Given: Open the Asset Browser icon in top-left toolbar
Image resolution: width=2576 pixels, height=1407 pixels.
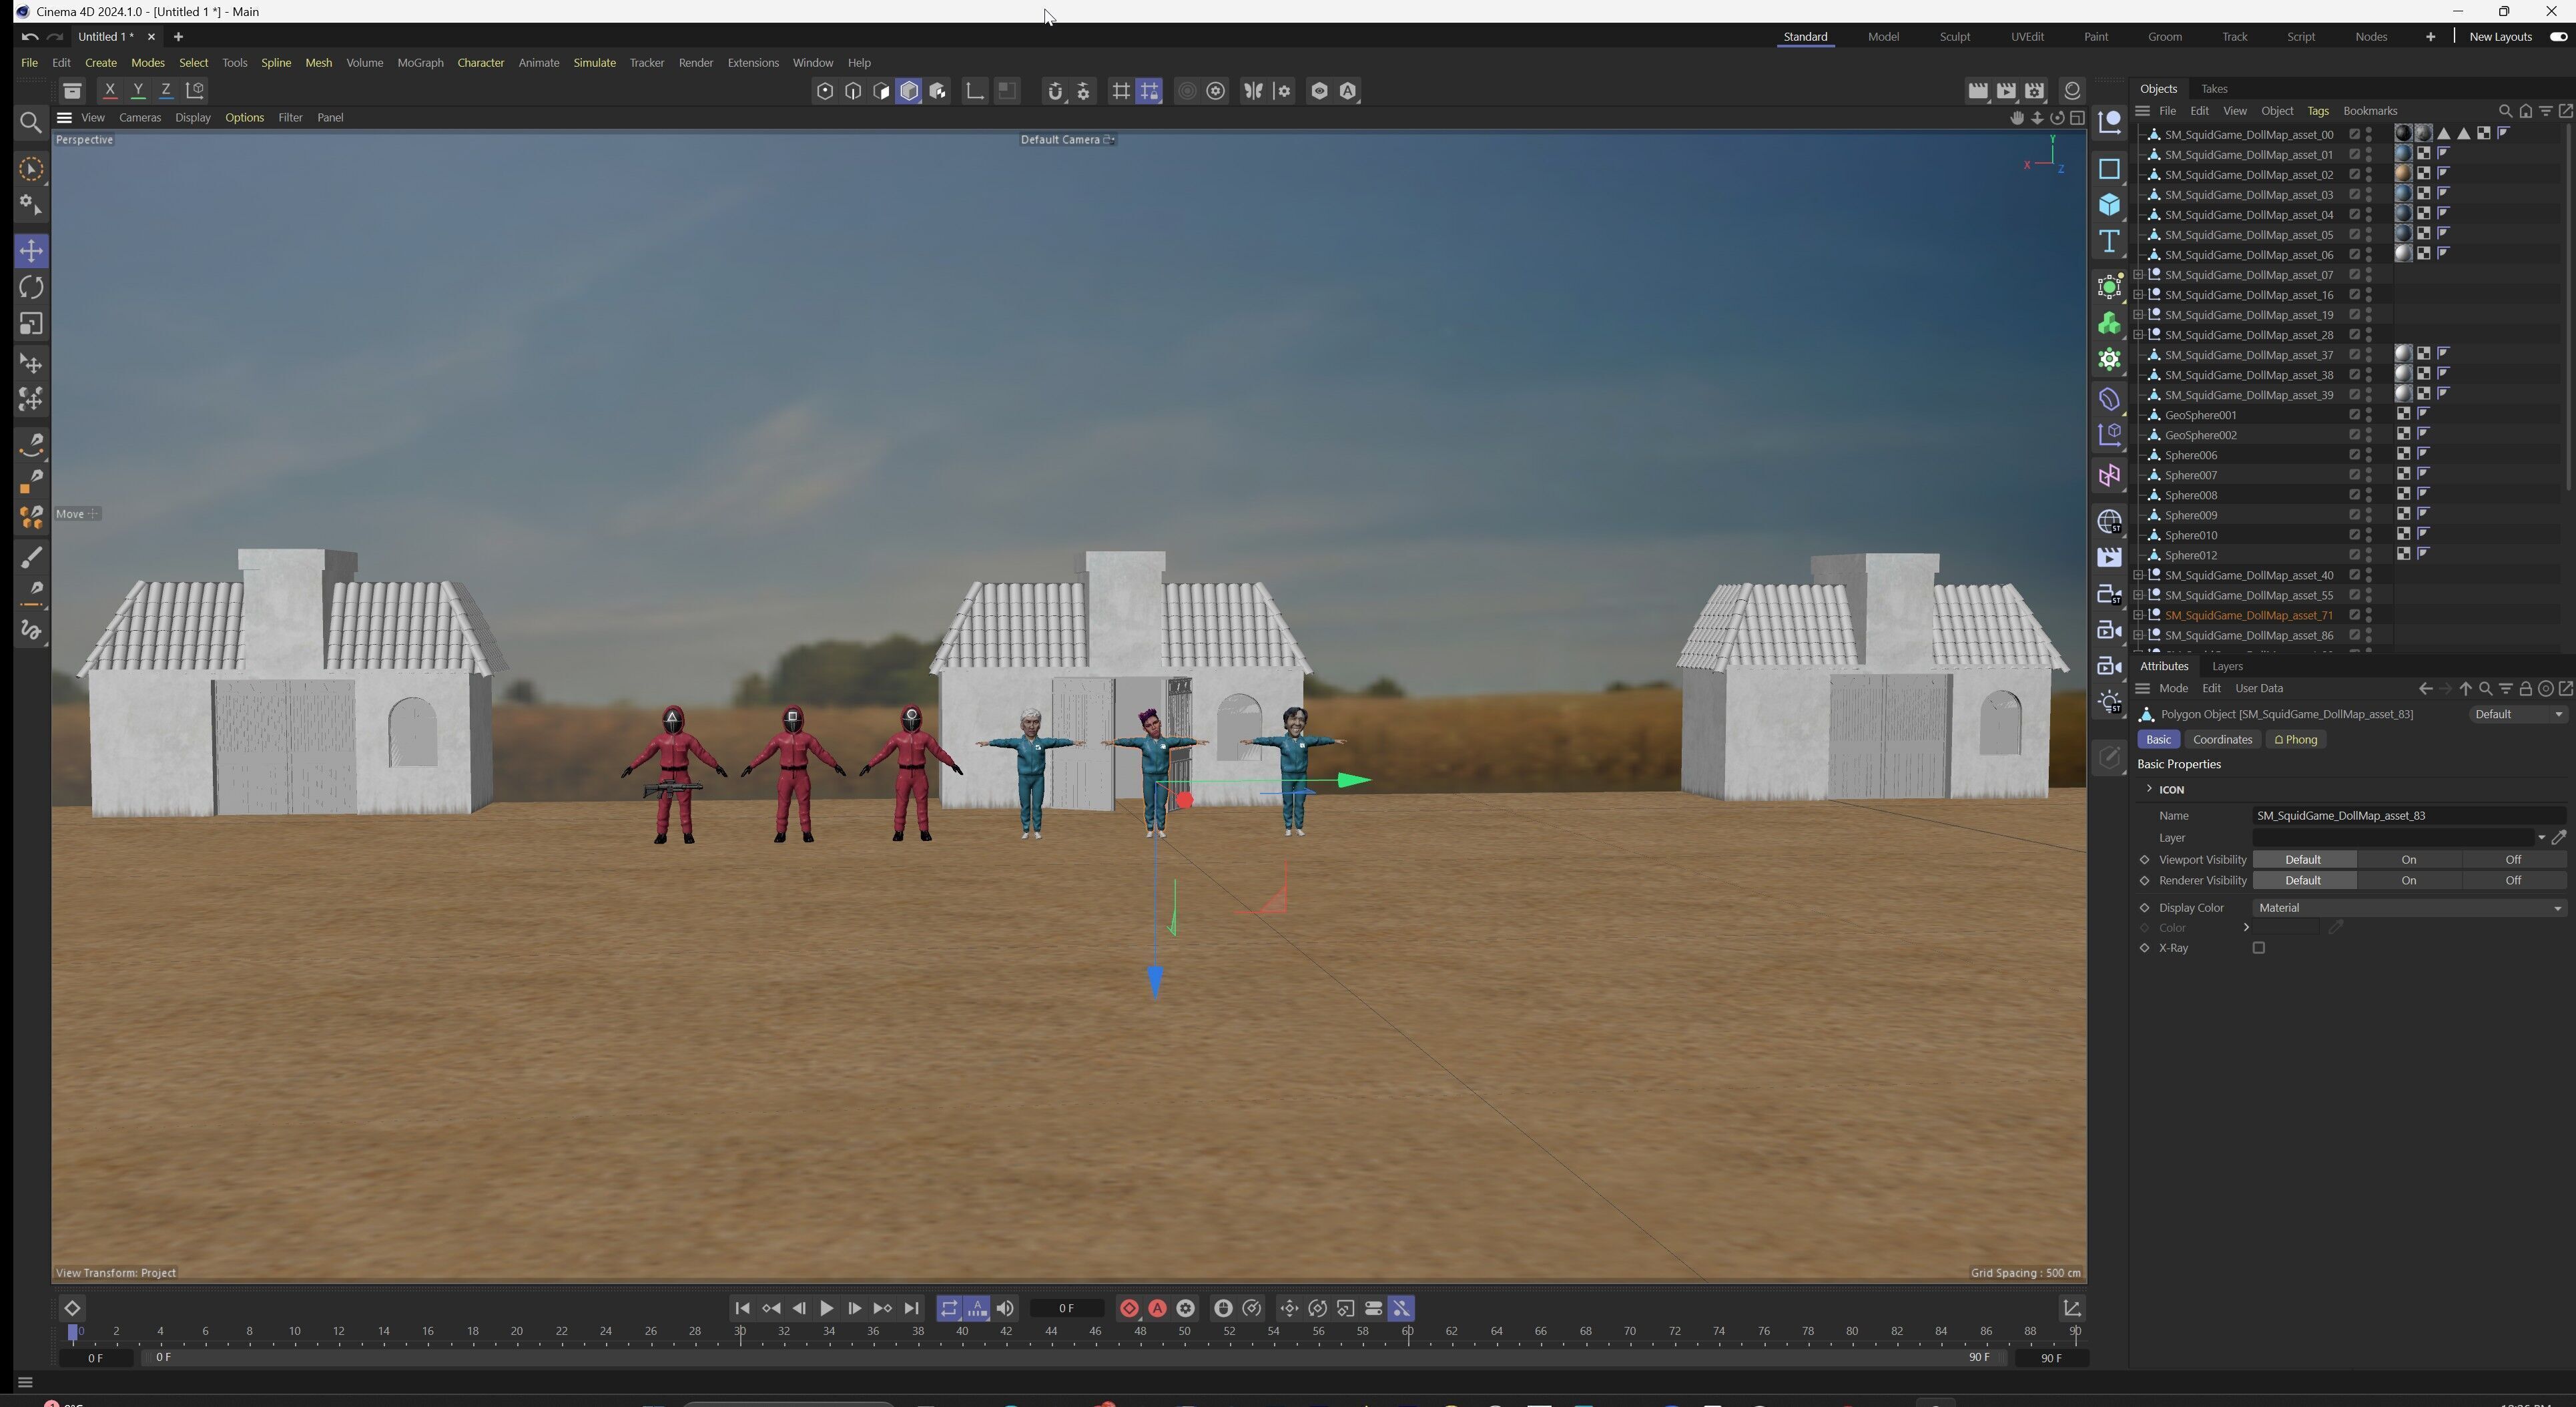Looking at the screenshot, I should coord(71,91).
